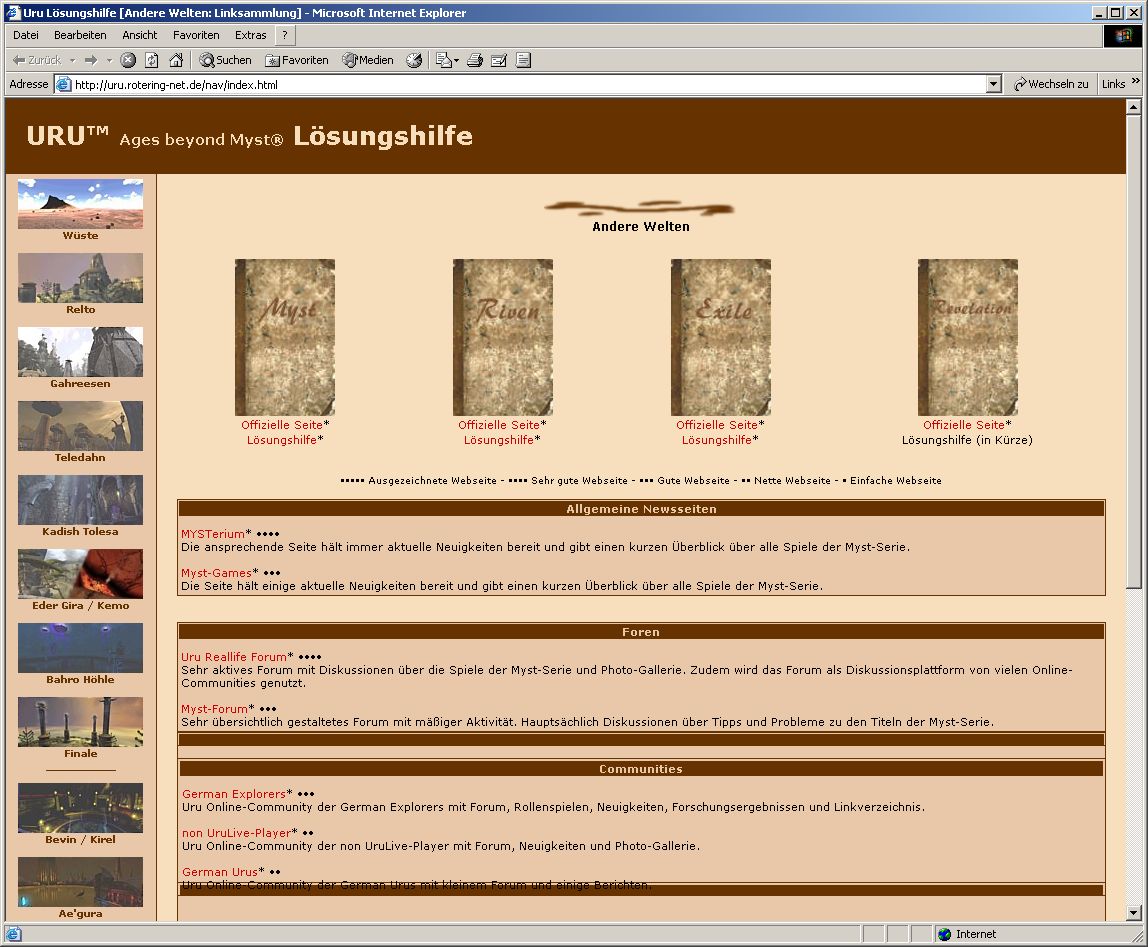Click the Refresh page icon
The image size is (1148, 947).
tap(152, 60)
